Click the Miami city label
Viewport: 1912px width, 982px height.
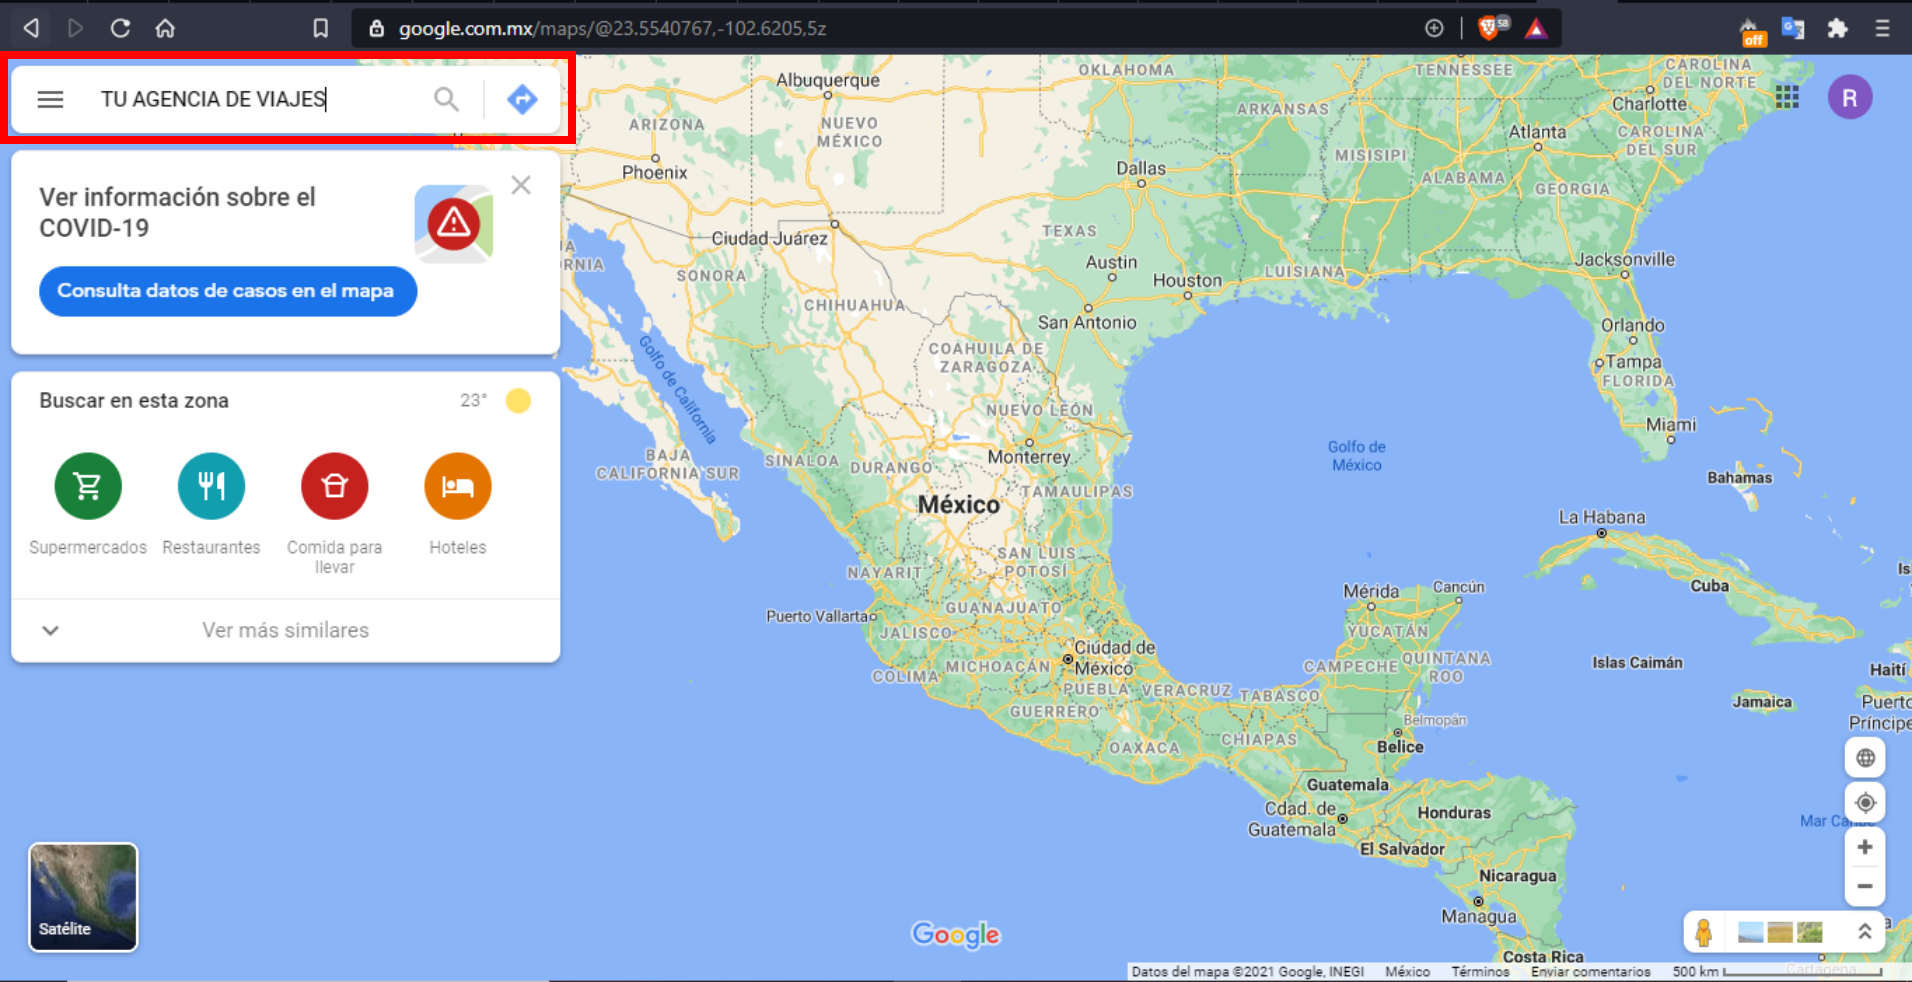pos(1671,424)
